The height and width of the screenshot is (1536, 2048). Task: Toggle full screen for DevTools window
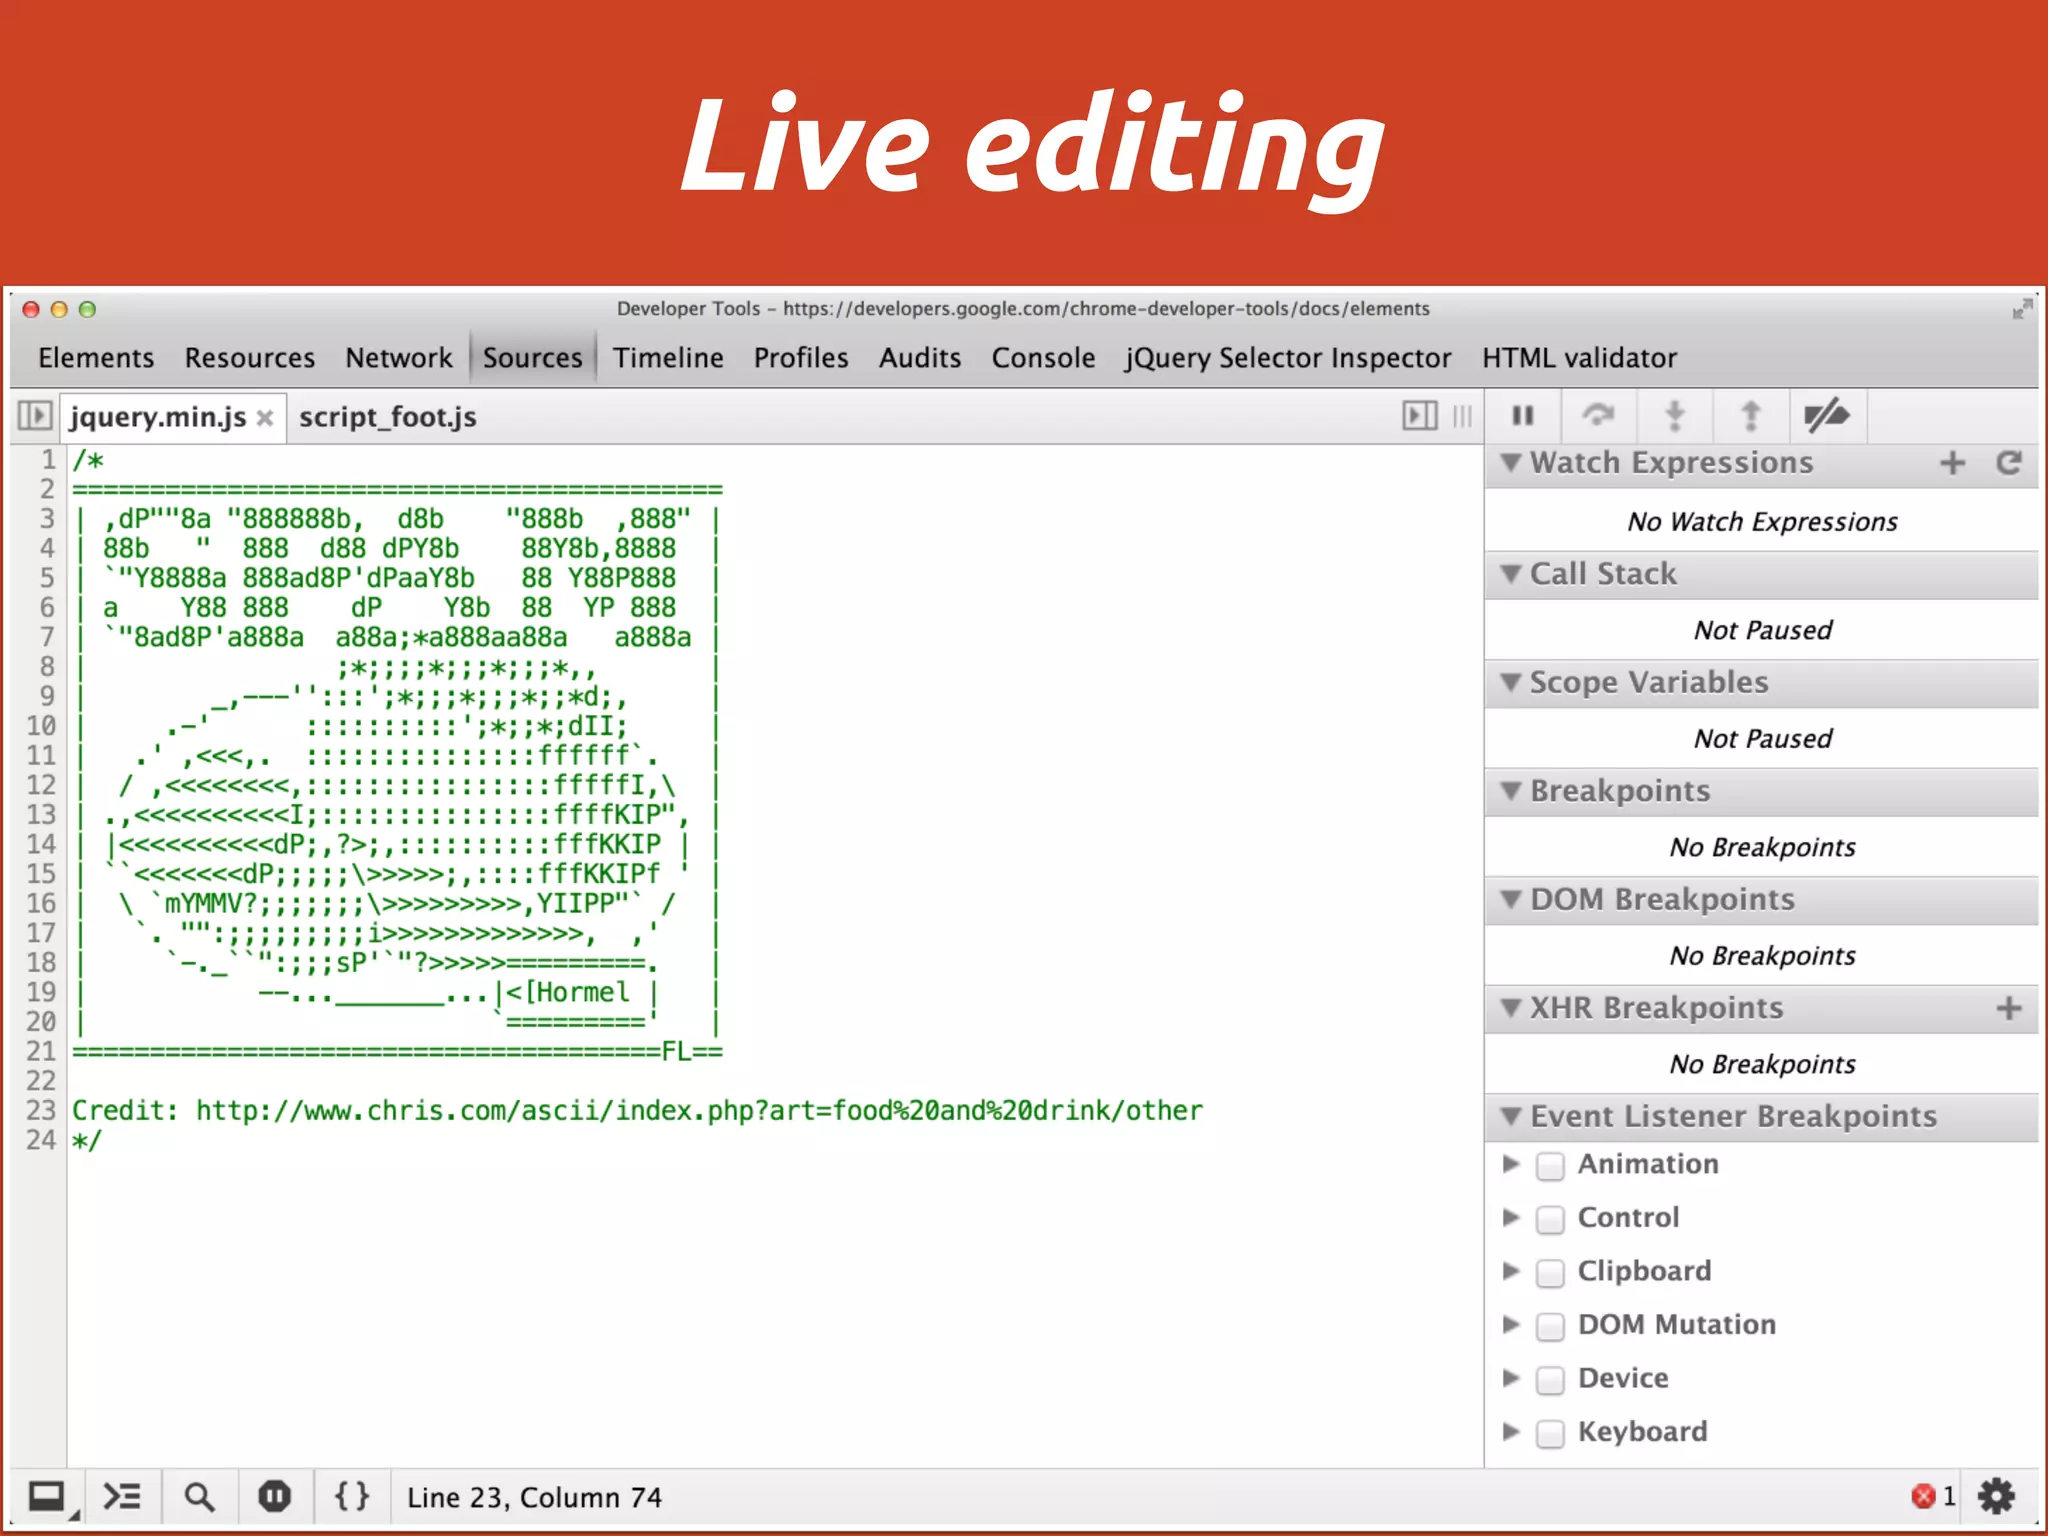2022,309
